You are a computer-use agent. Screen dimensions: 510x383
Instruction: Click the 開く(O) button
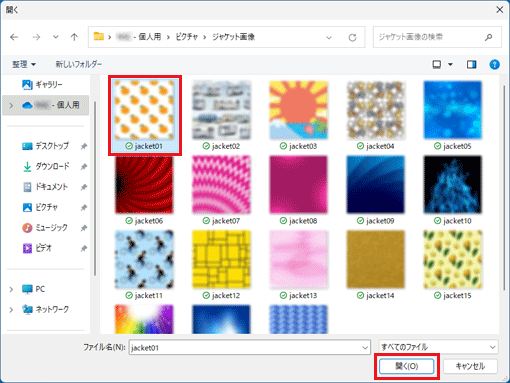[407, 366]
